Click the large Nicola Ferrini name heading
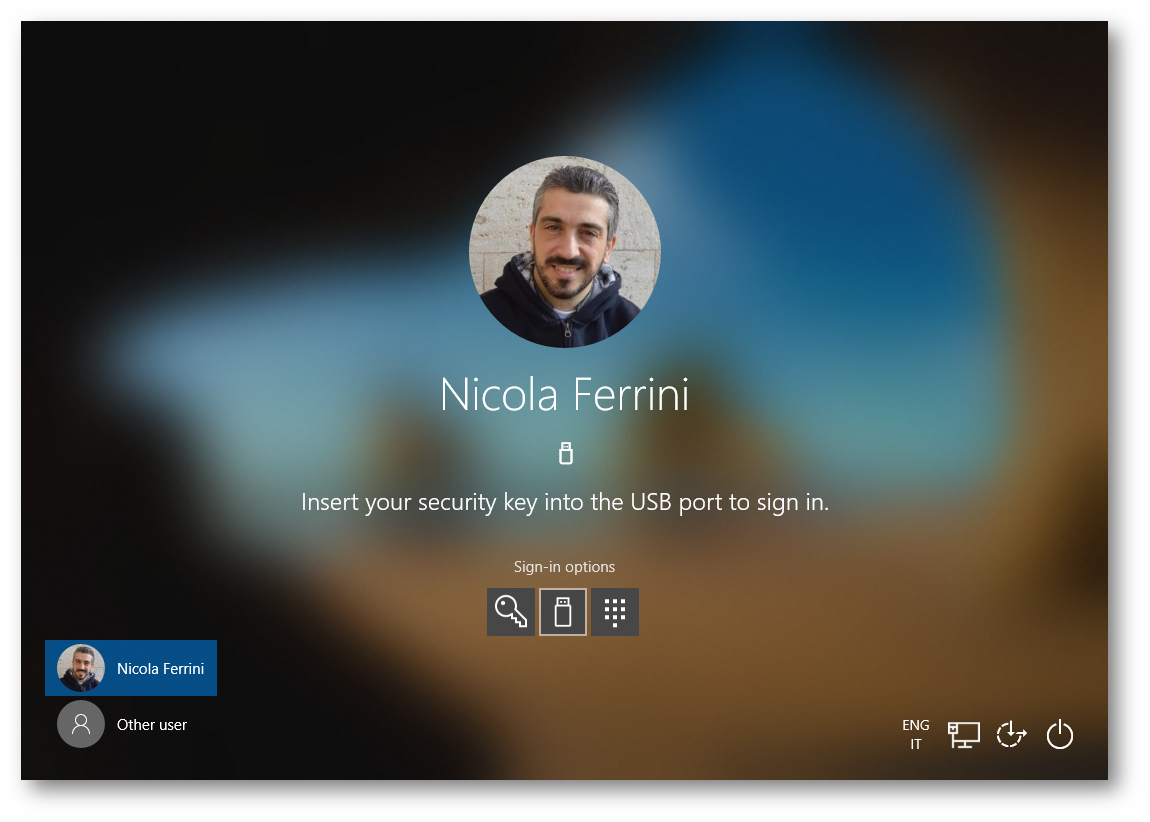The width and height of the screenshot is (1150, 822). pos(565,395)
